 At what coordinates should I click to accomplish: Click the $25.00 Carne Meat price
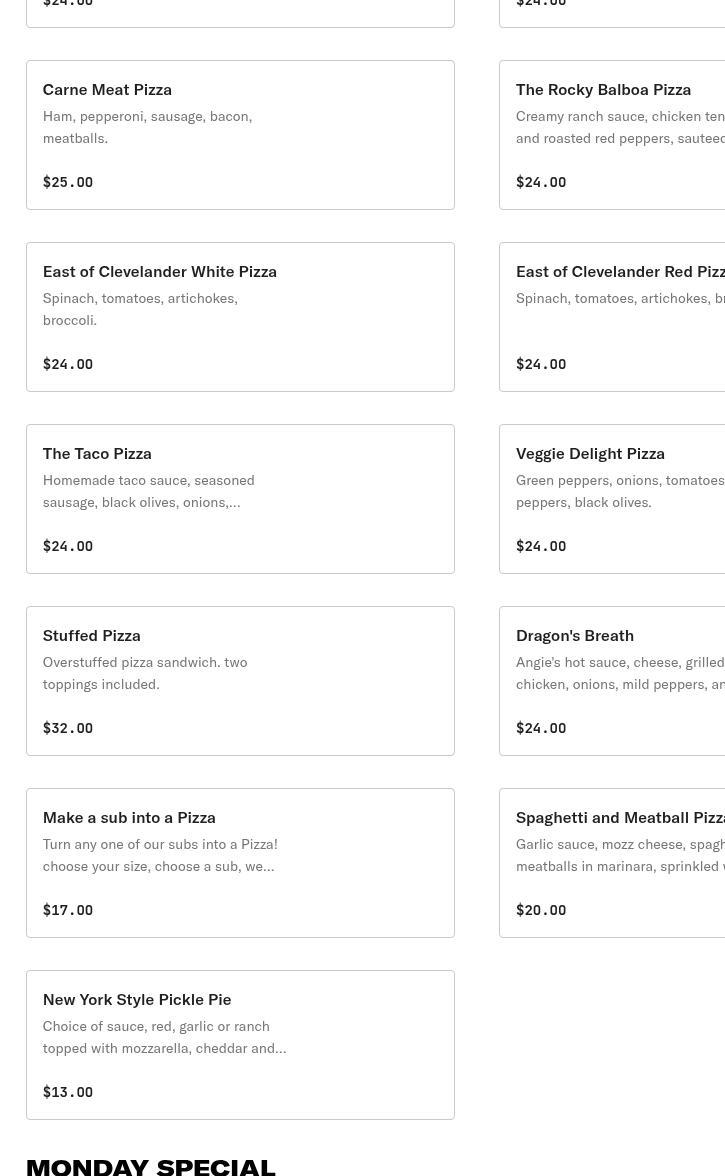coord(68,182)
